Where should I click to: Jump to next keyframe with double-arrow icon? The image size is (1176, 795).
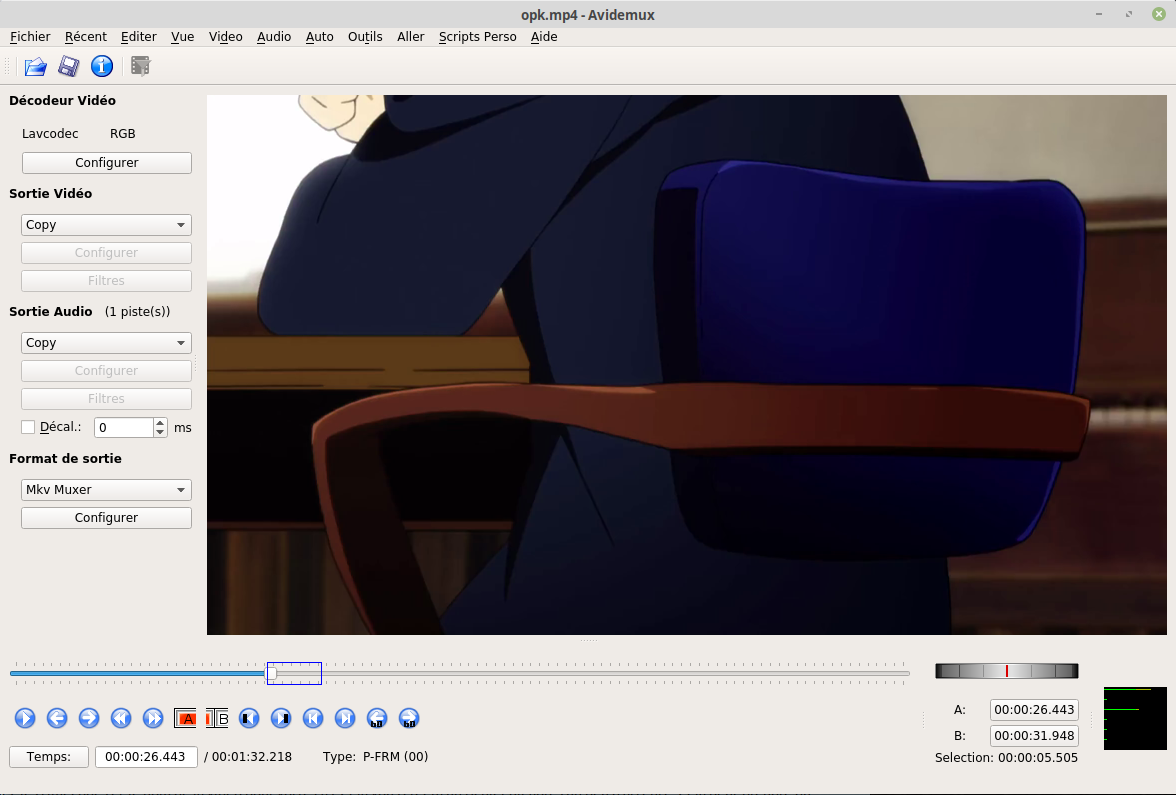tap(153, 718)
